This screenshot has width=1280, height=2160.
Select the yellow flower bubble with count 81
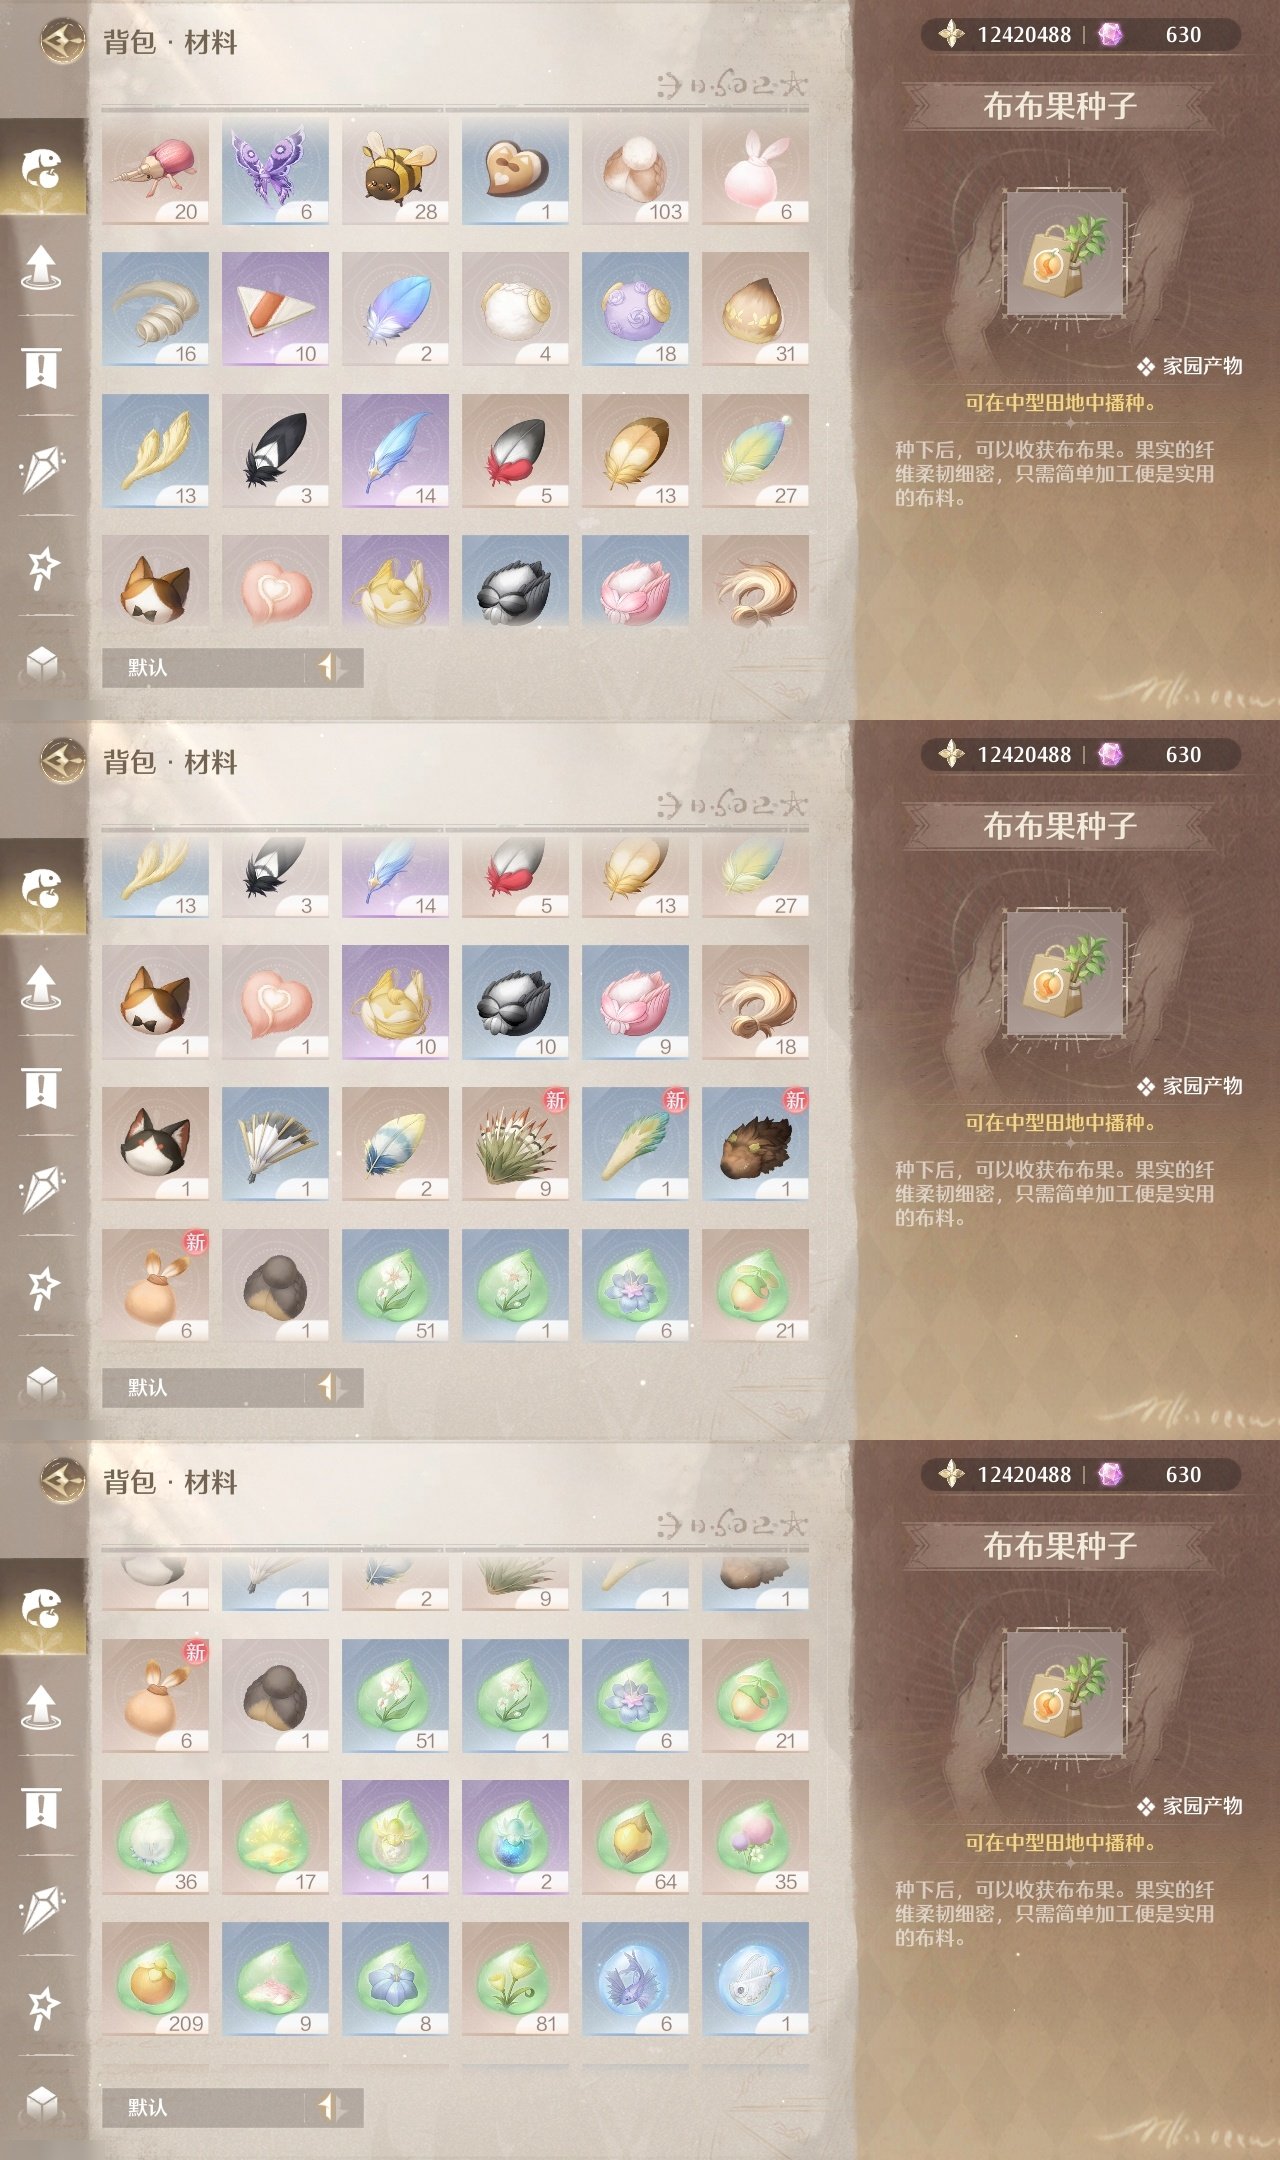click(x=515, y=1979)
